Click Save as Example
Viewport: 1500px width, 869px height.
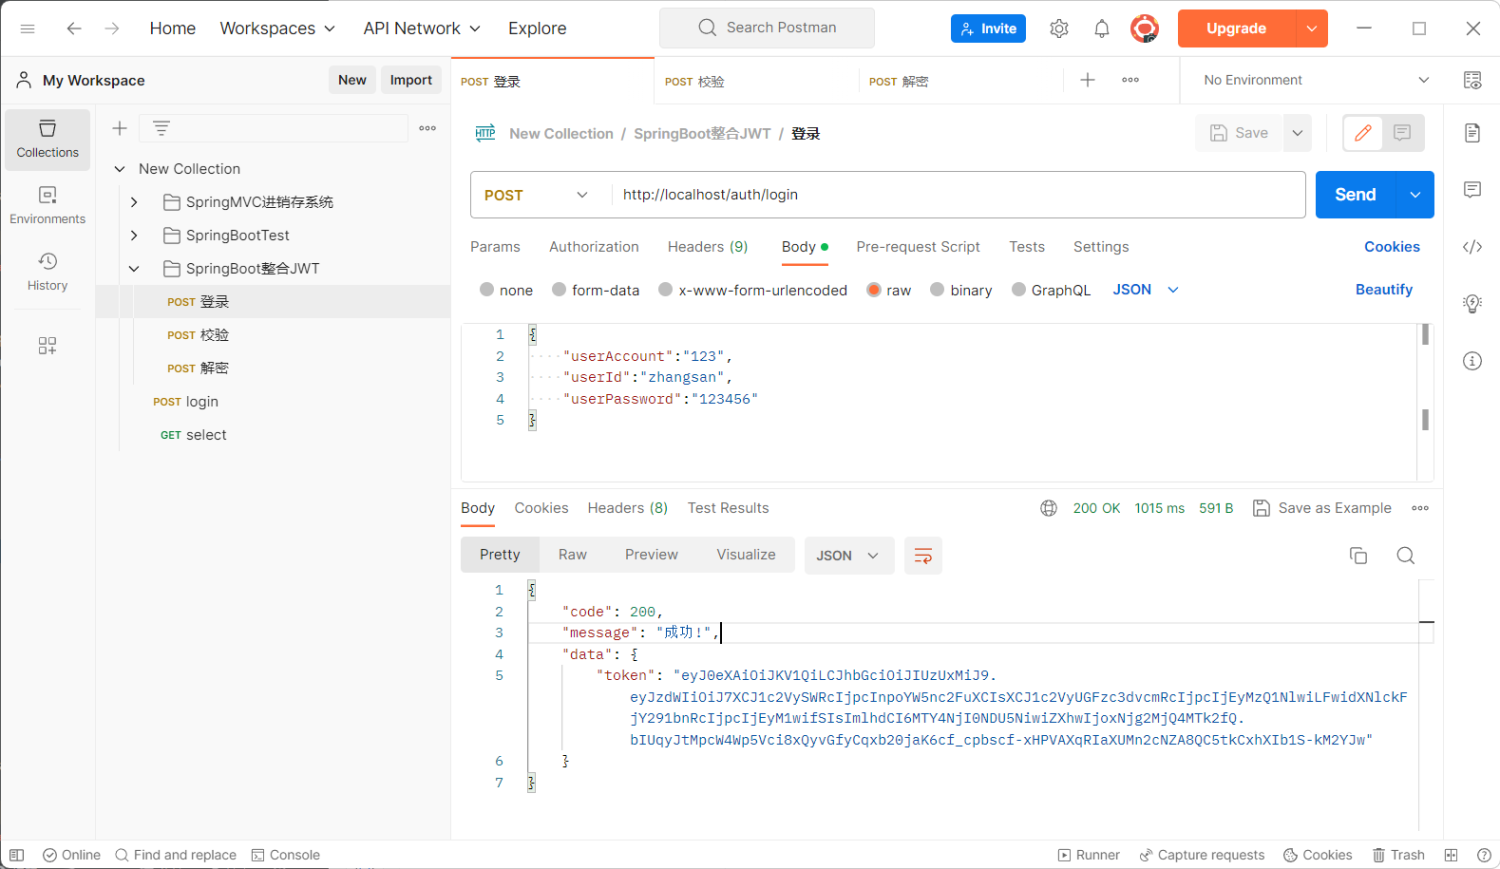1322,508
